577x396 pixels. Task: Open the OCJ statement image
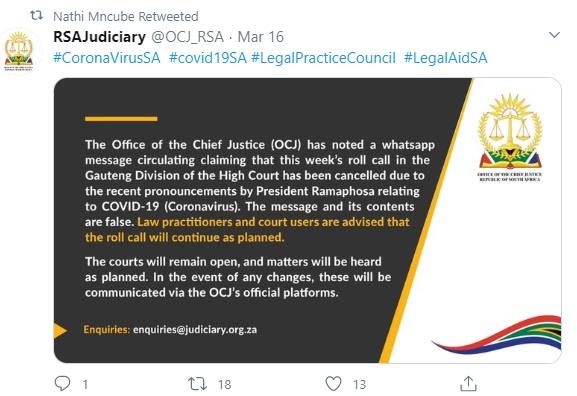[308, 220]
